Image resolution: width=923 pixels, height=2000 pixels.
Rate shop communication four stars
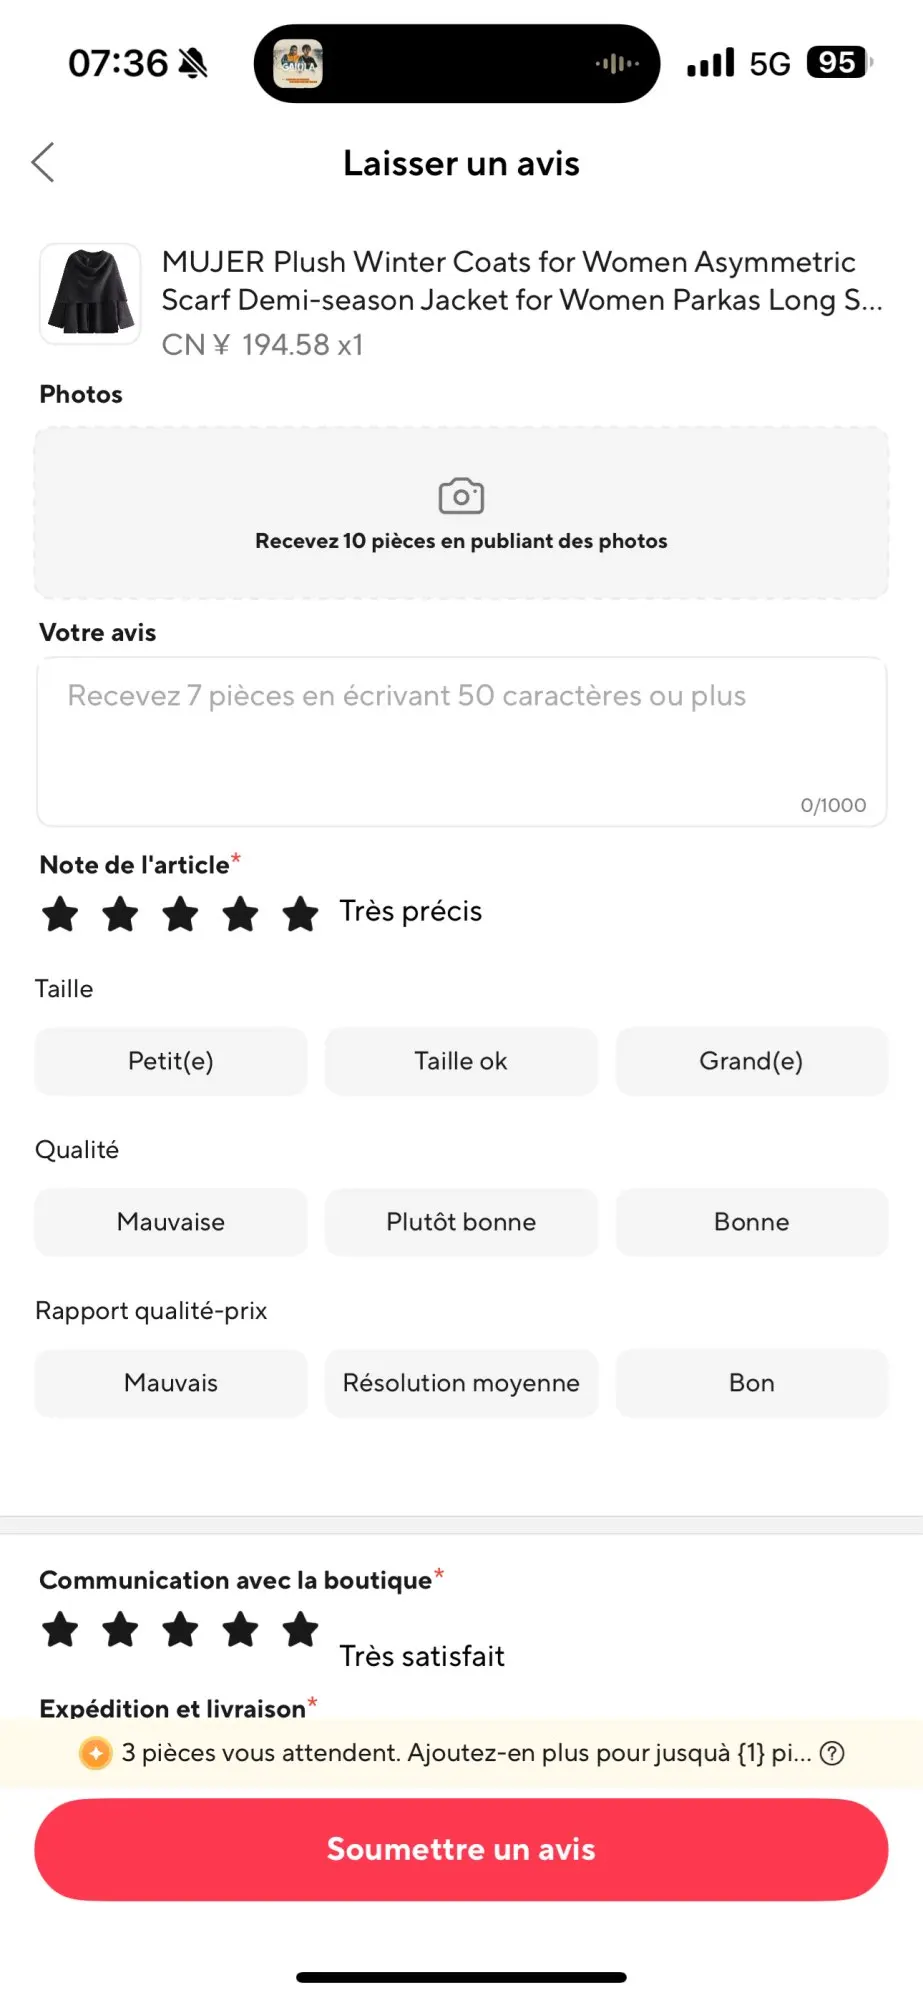[241, 1629]
